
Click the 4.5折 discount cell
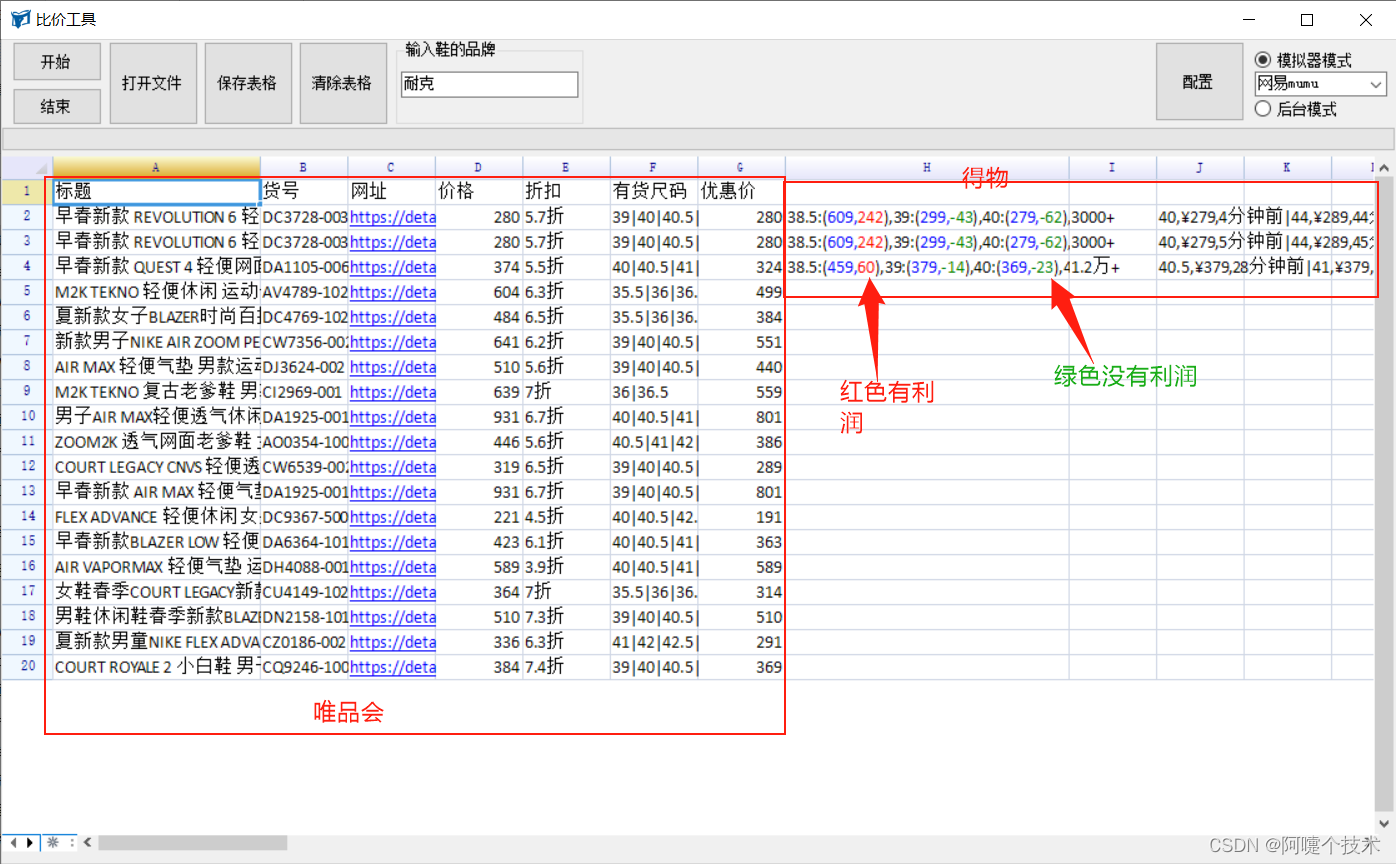566,517
